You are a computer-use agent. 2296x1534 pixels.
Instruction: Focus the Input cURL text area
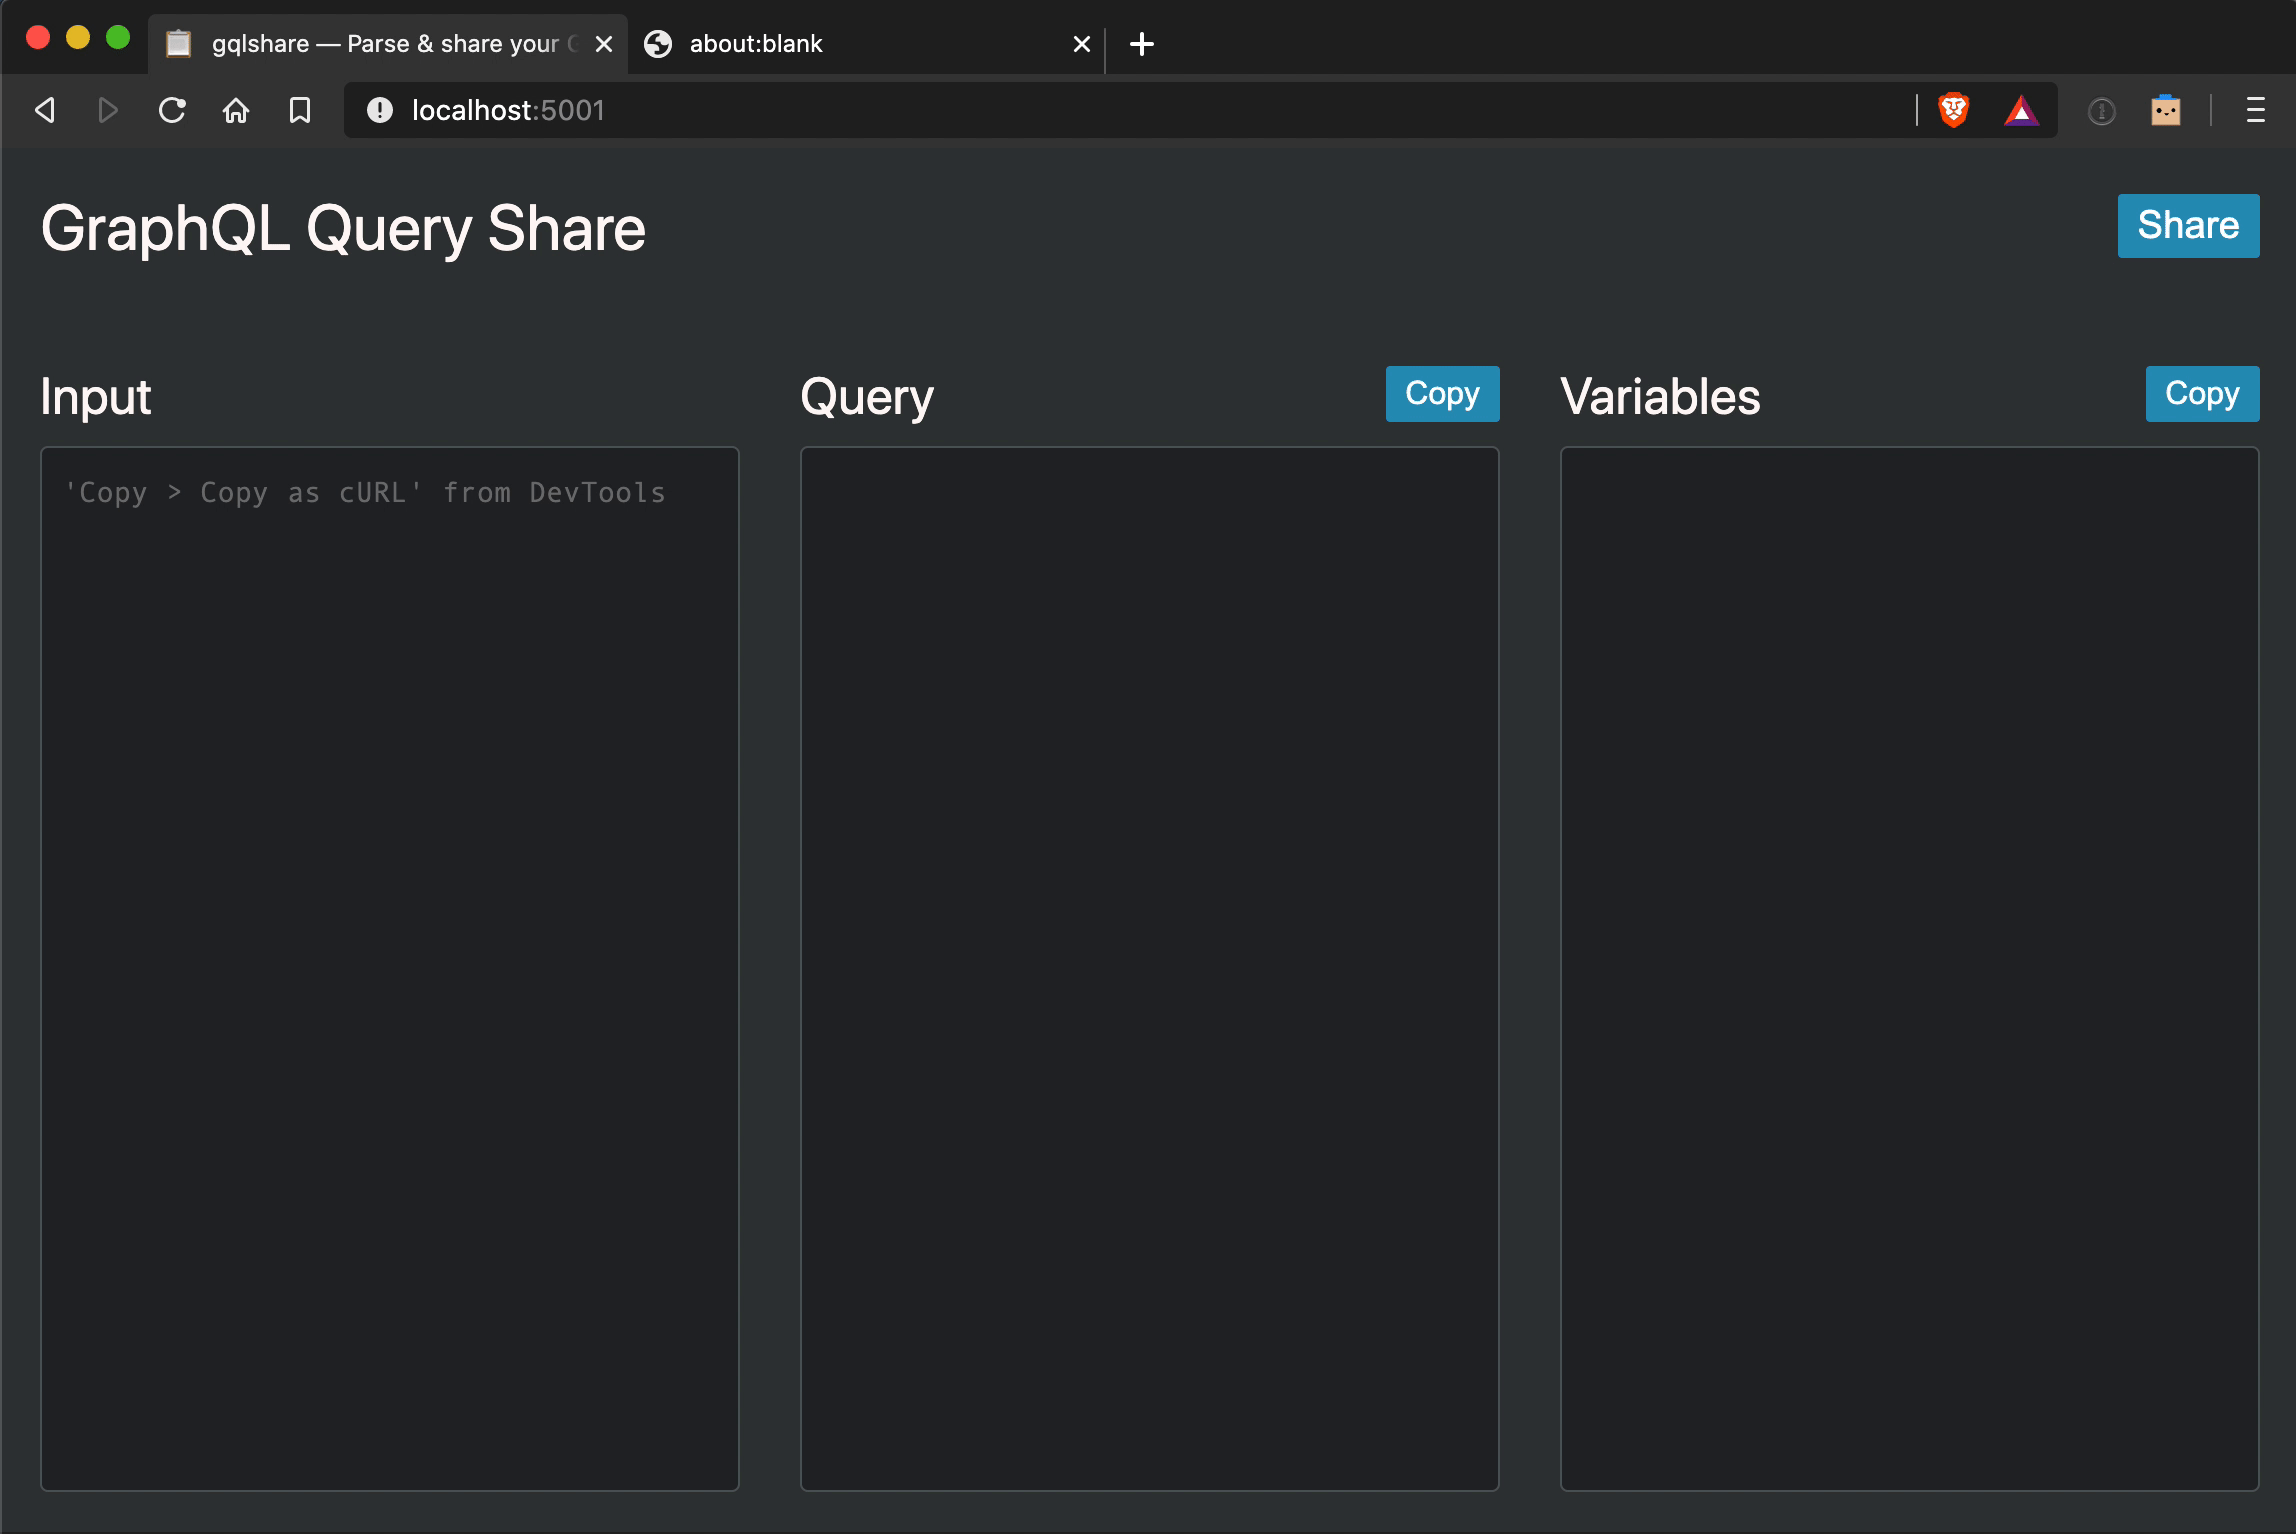(x=390, y=968)
